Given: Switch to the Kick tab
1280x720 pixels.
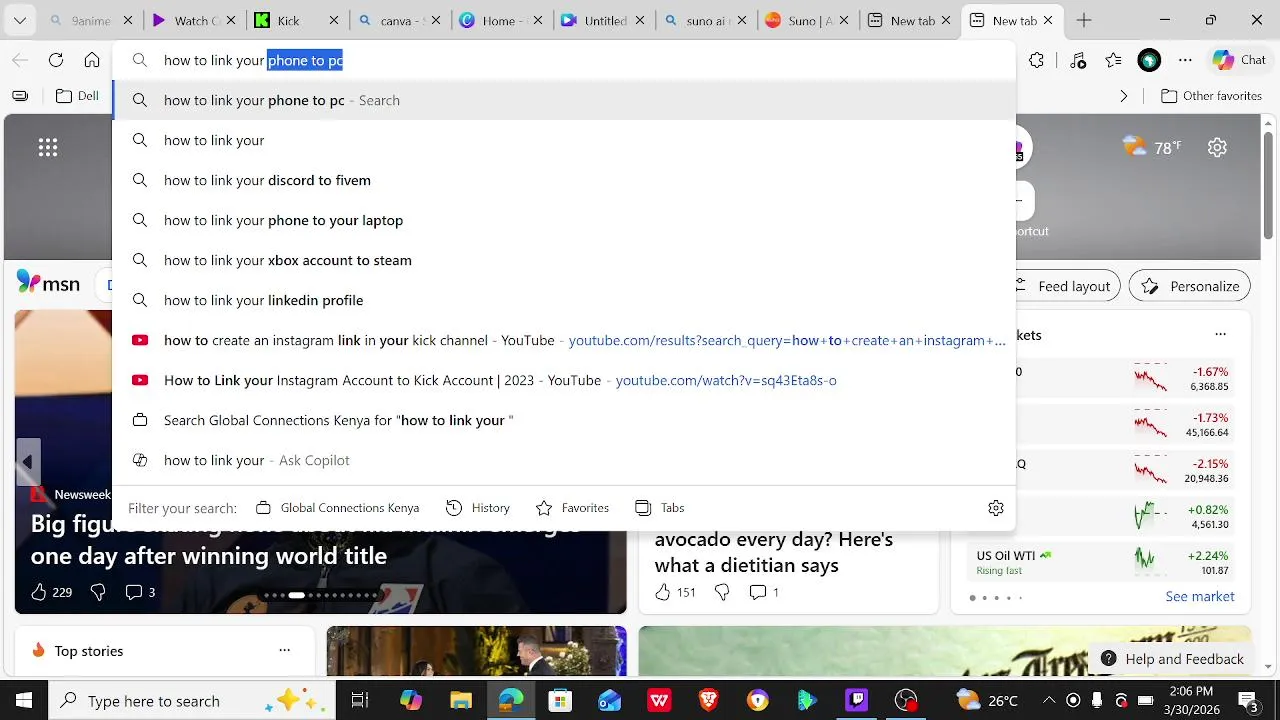Looking at the screenshot, I should click(295, 20).
